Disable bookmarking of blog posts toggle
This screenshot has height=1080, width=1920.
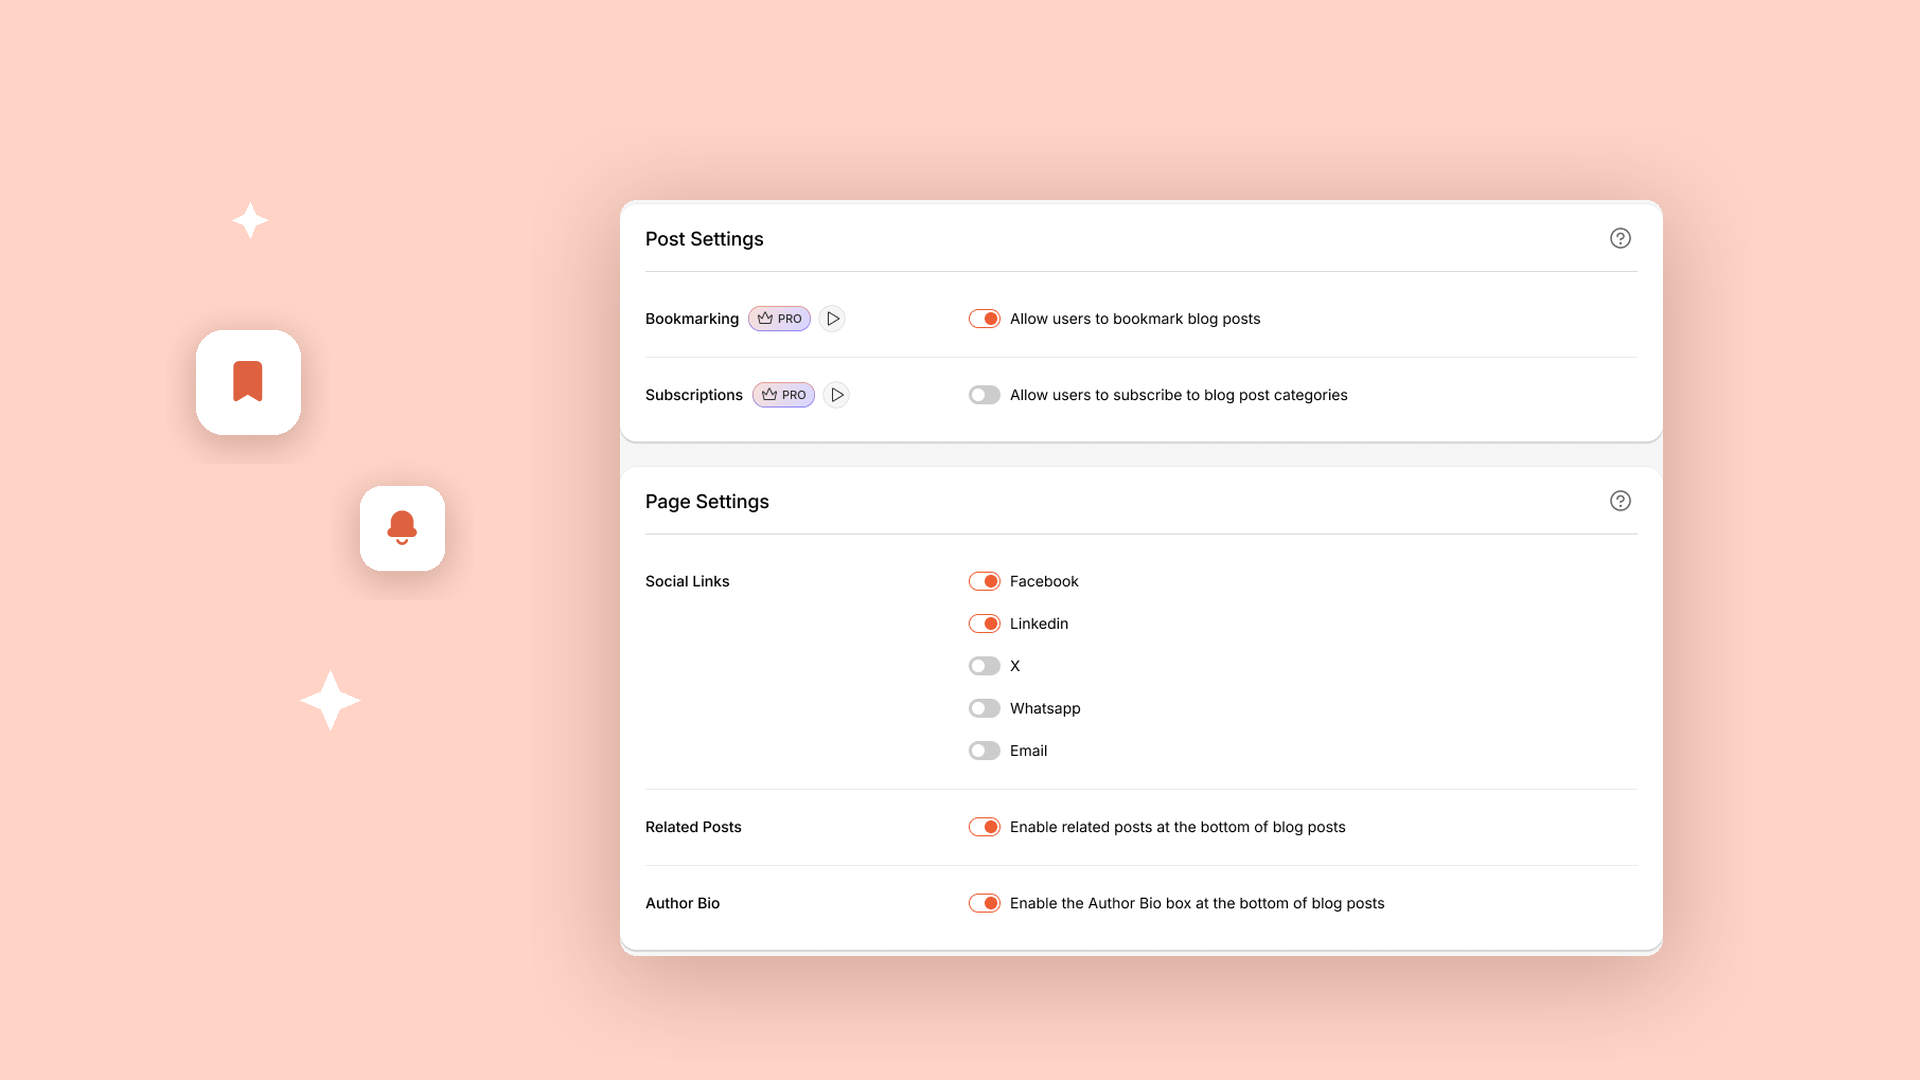pos(984,319)
